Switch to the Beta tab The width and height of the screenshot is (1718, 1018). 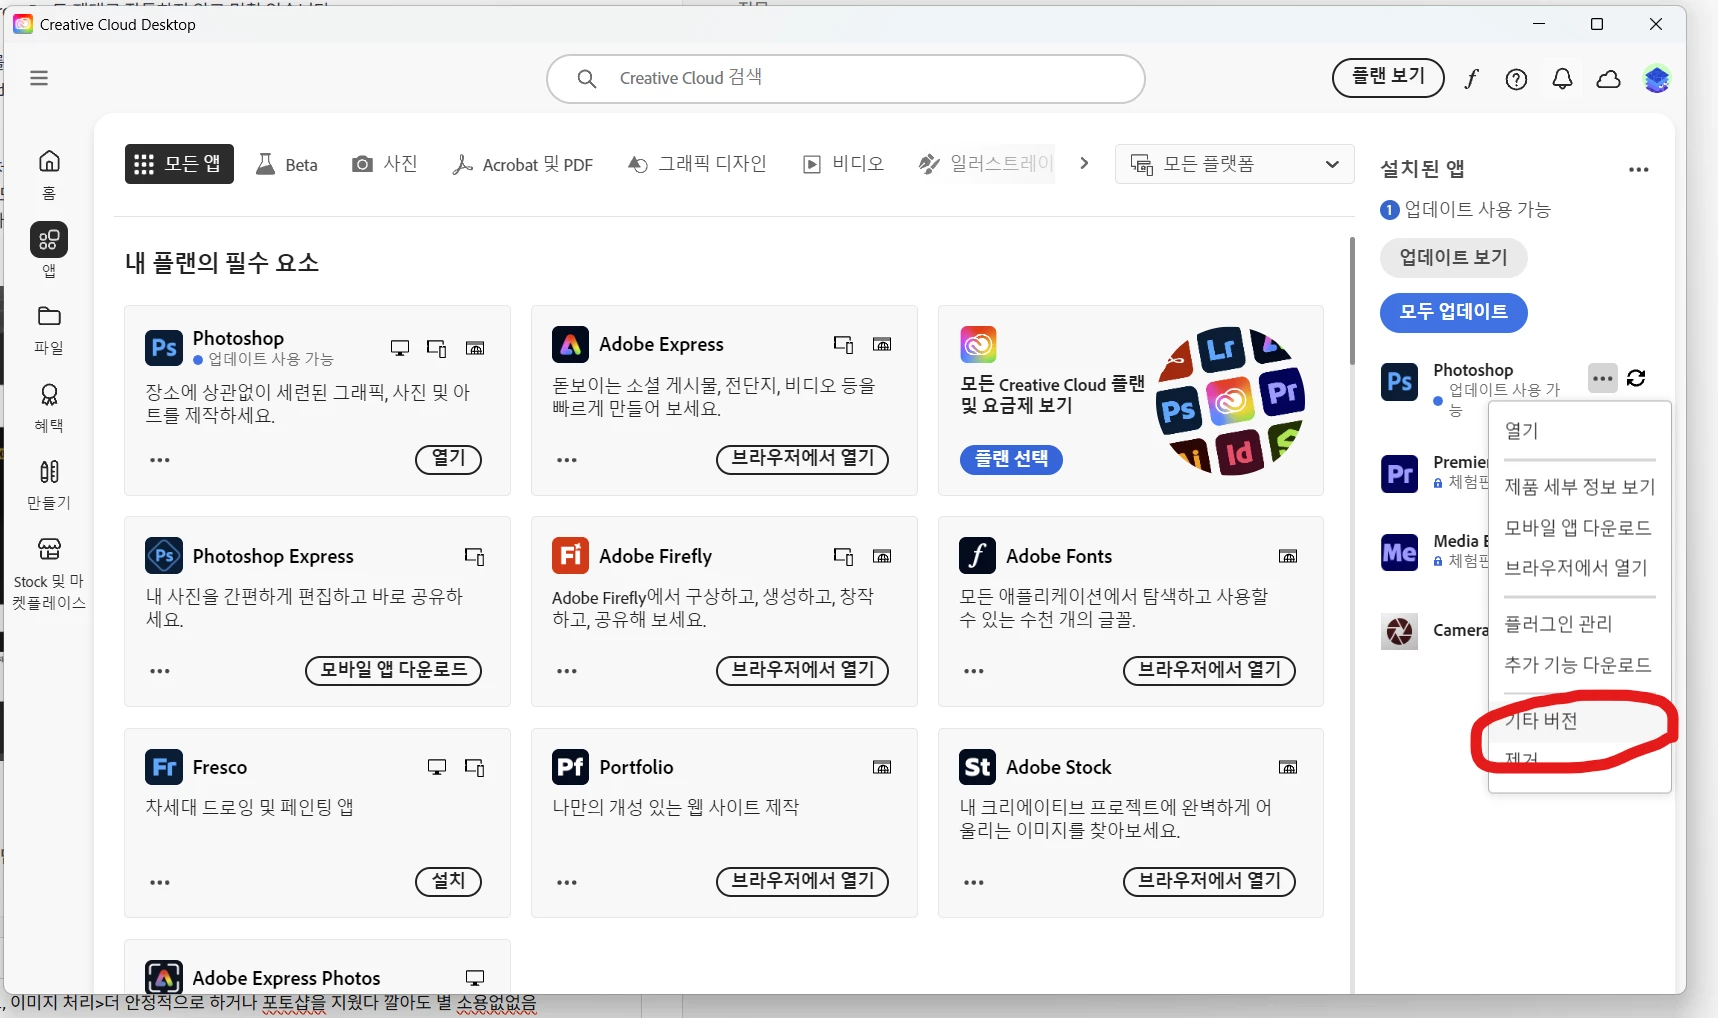click(x=287, y=164)
